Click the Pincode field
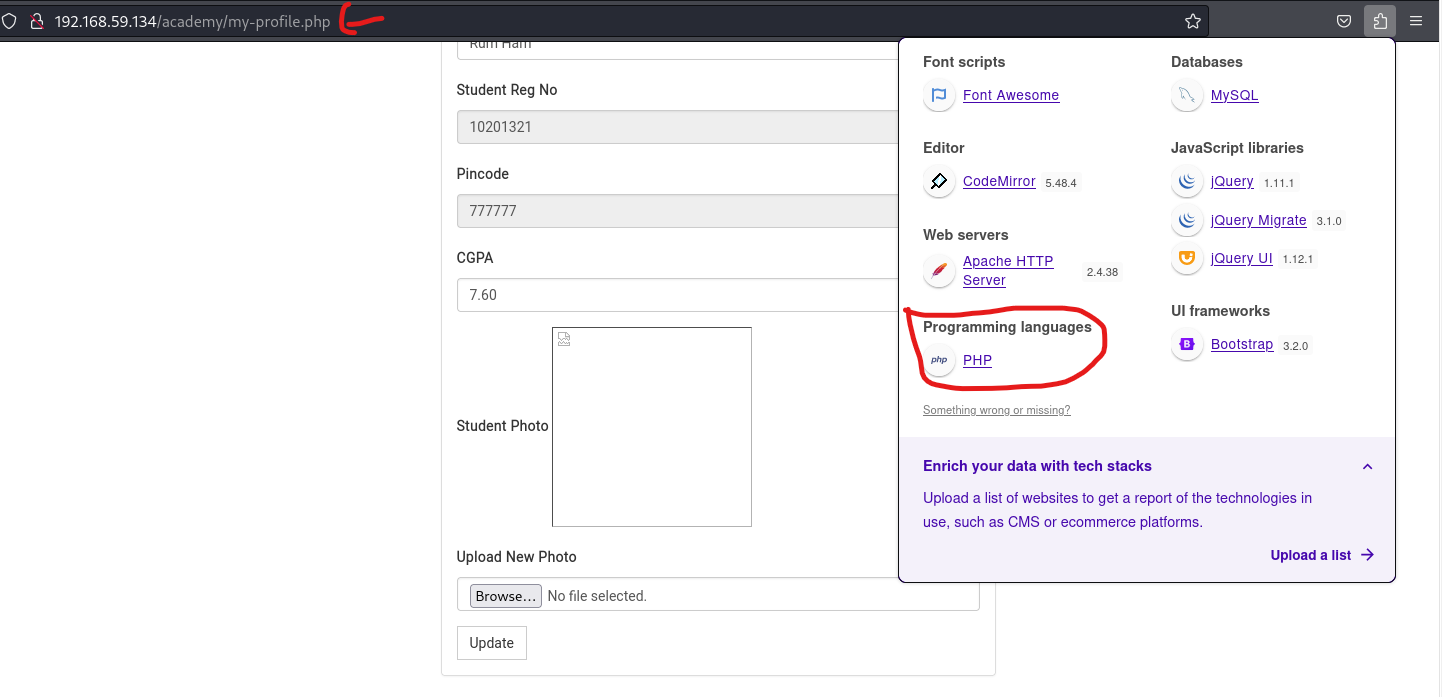Screen dimensions: 1442x697 point(678,211)
